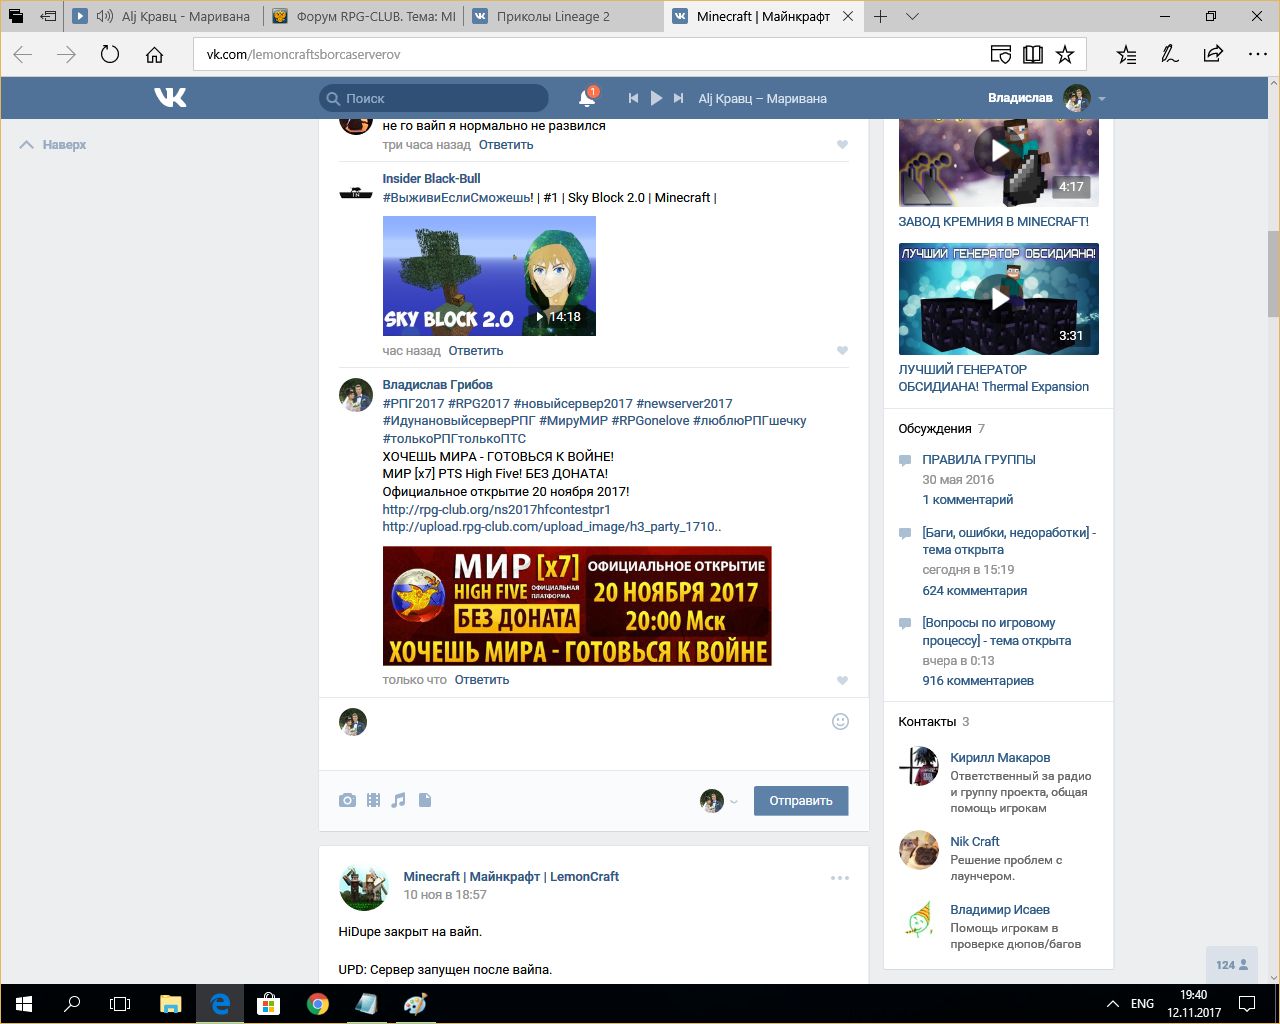Image resolution: width=1280 pixels, height=1024 pixels.
Task: Refresh the page
Action: coord(110,54)
